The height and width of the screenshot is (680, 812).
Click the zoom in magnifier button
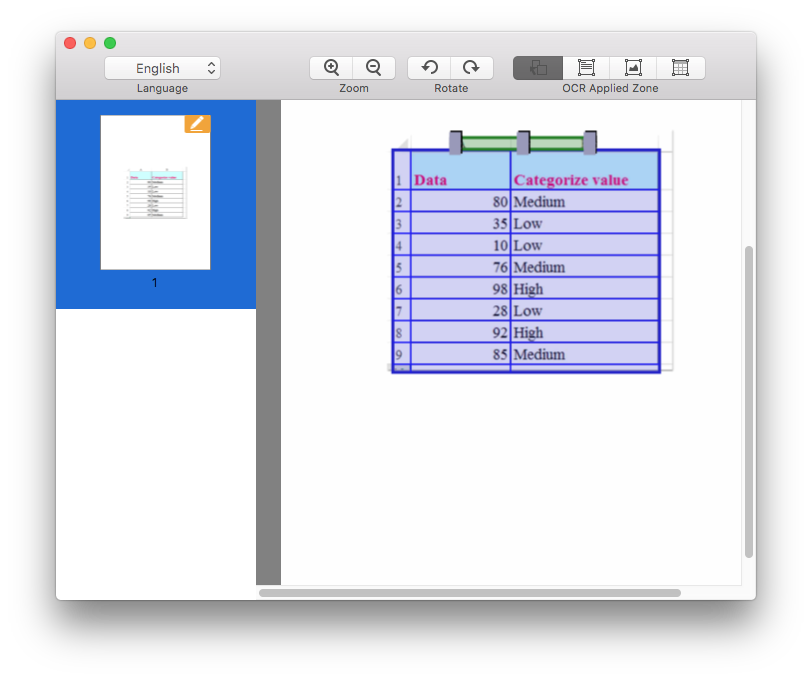point(331,68)
